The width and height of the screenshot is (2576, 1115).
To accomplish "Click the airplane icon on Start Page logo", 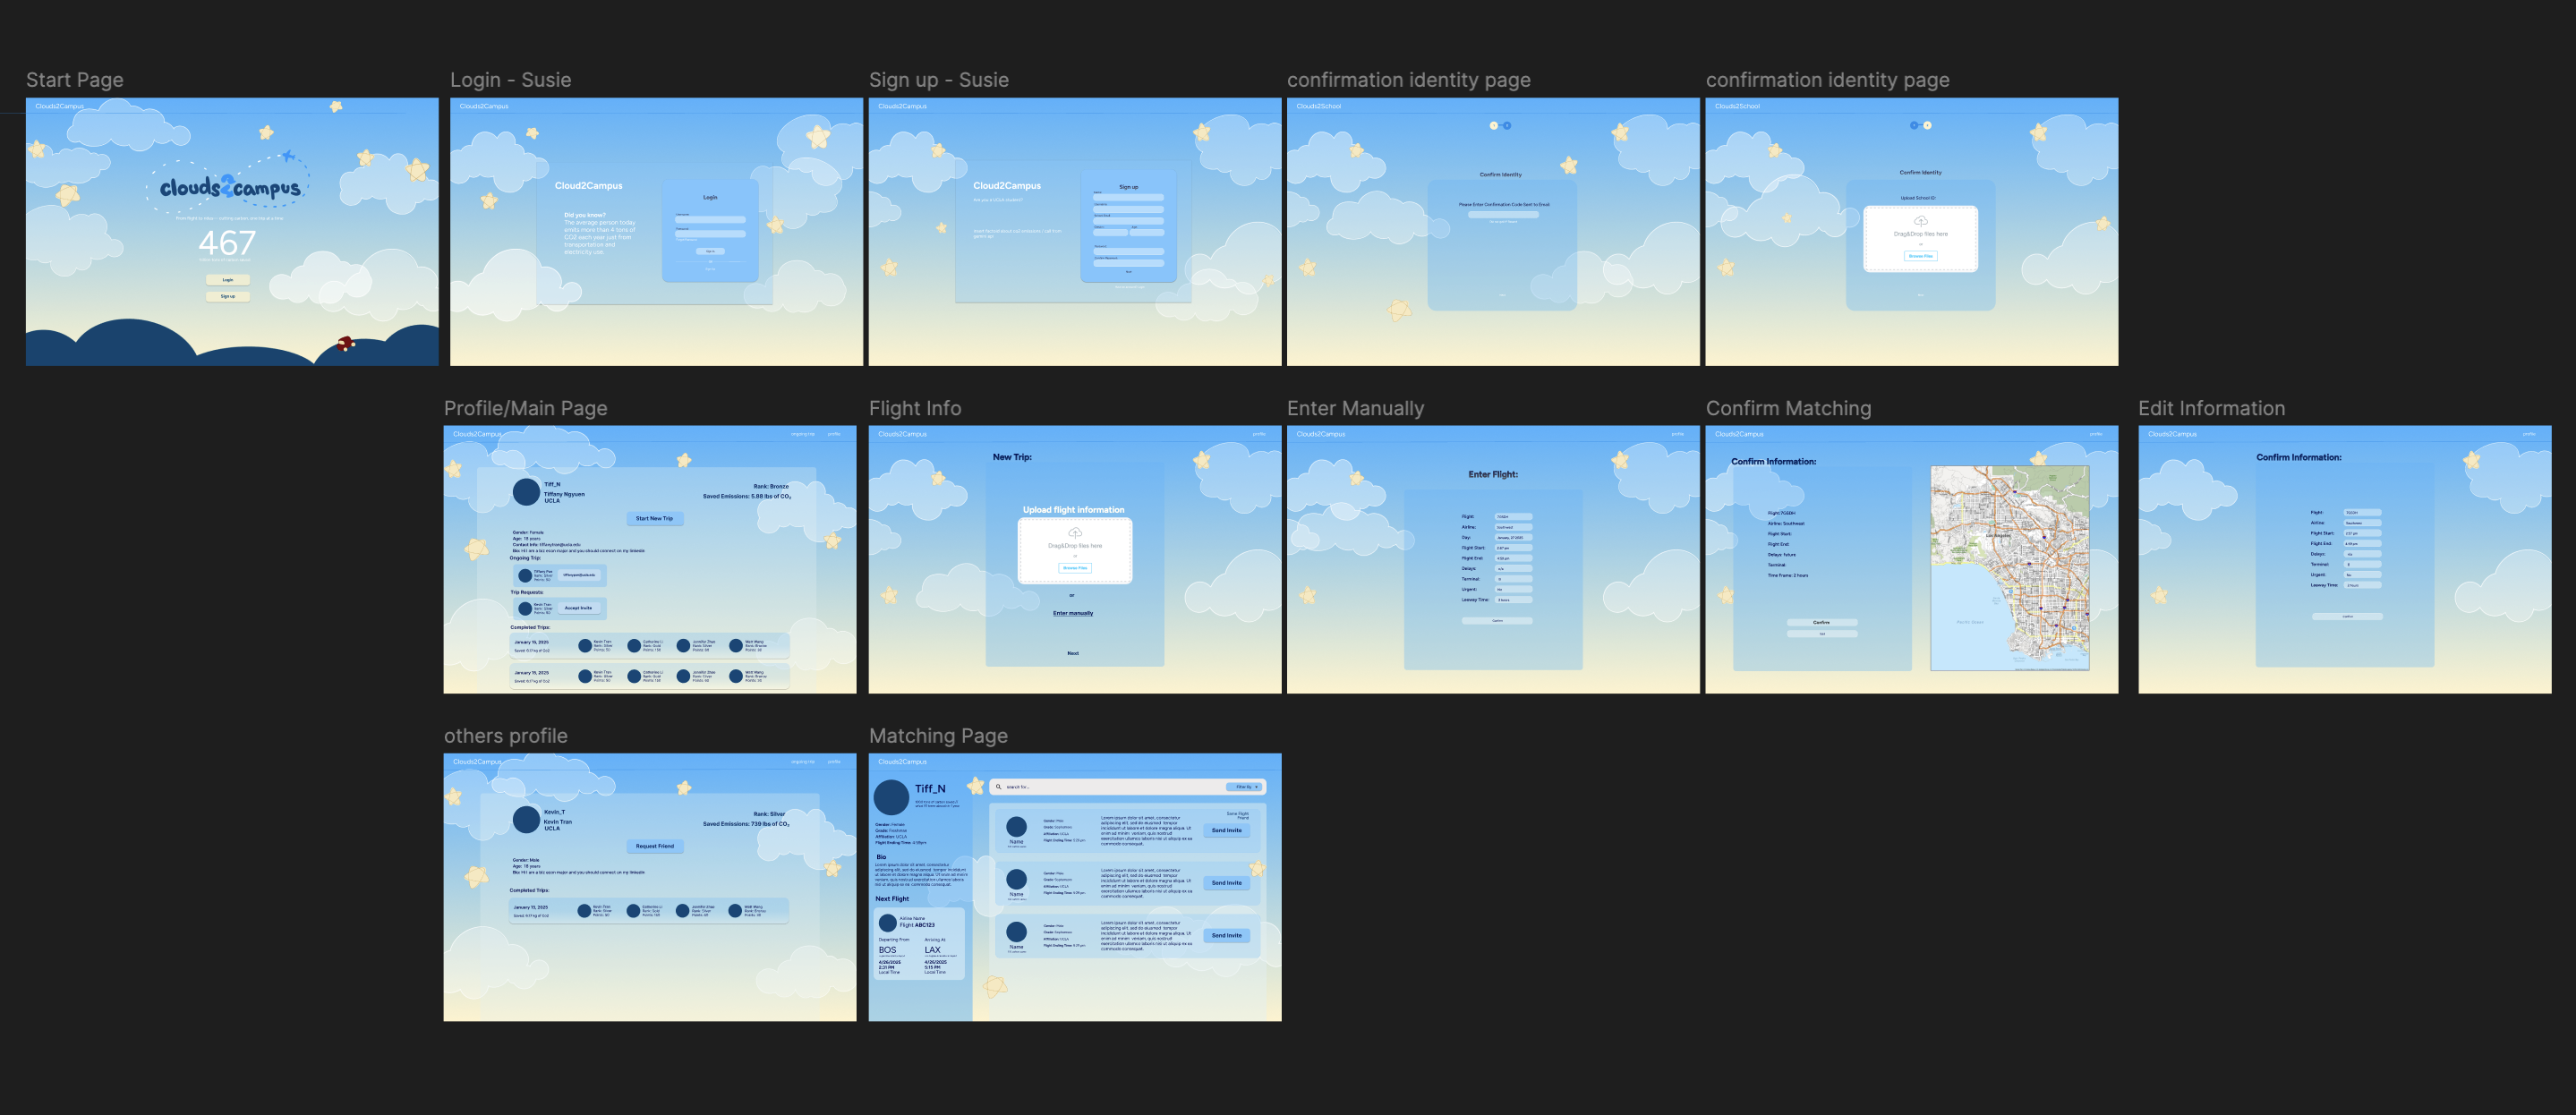I will tap(288, 156).
